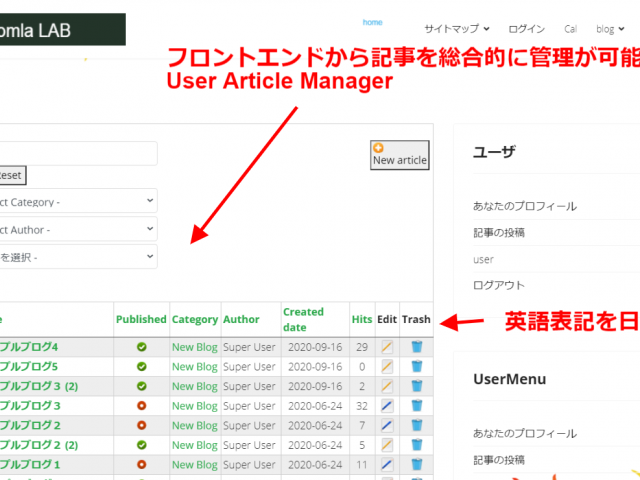The image size is (640, 480).
Task: Open the を選択 filter dropdown
Action: coord(78,257)
